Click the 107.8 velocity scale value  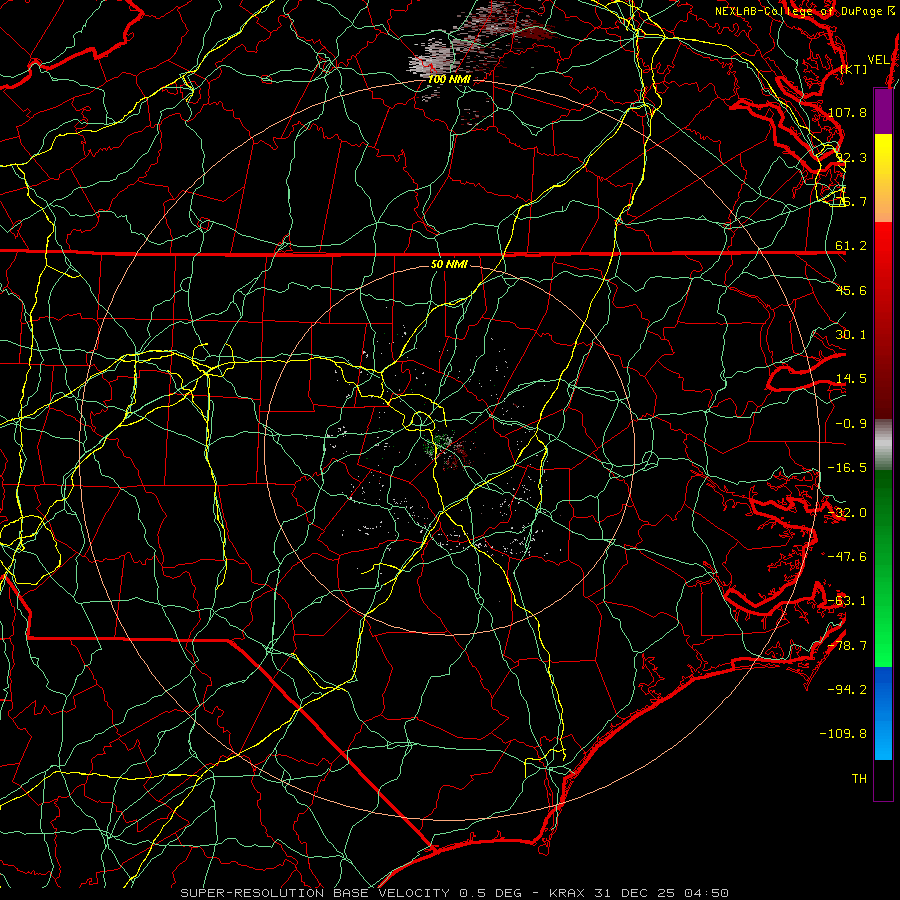coord(847,112)
